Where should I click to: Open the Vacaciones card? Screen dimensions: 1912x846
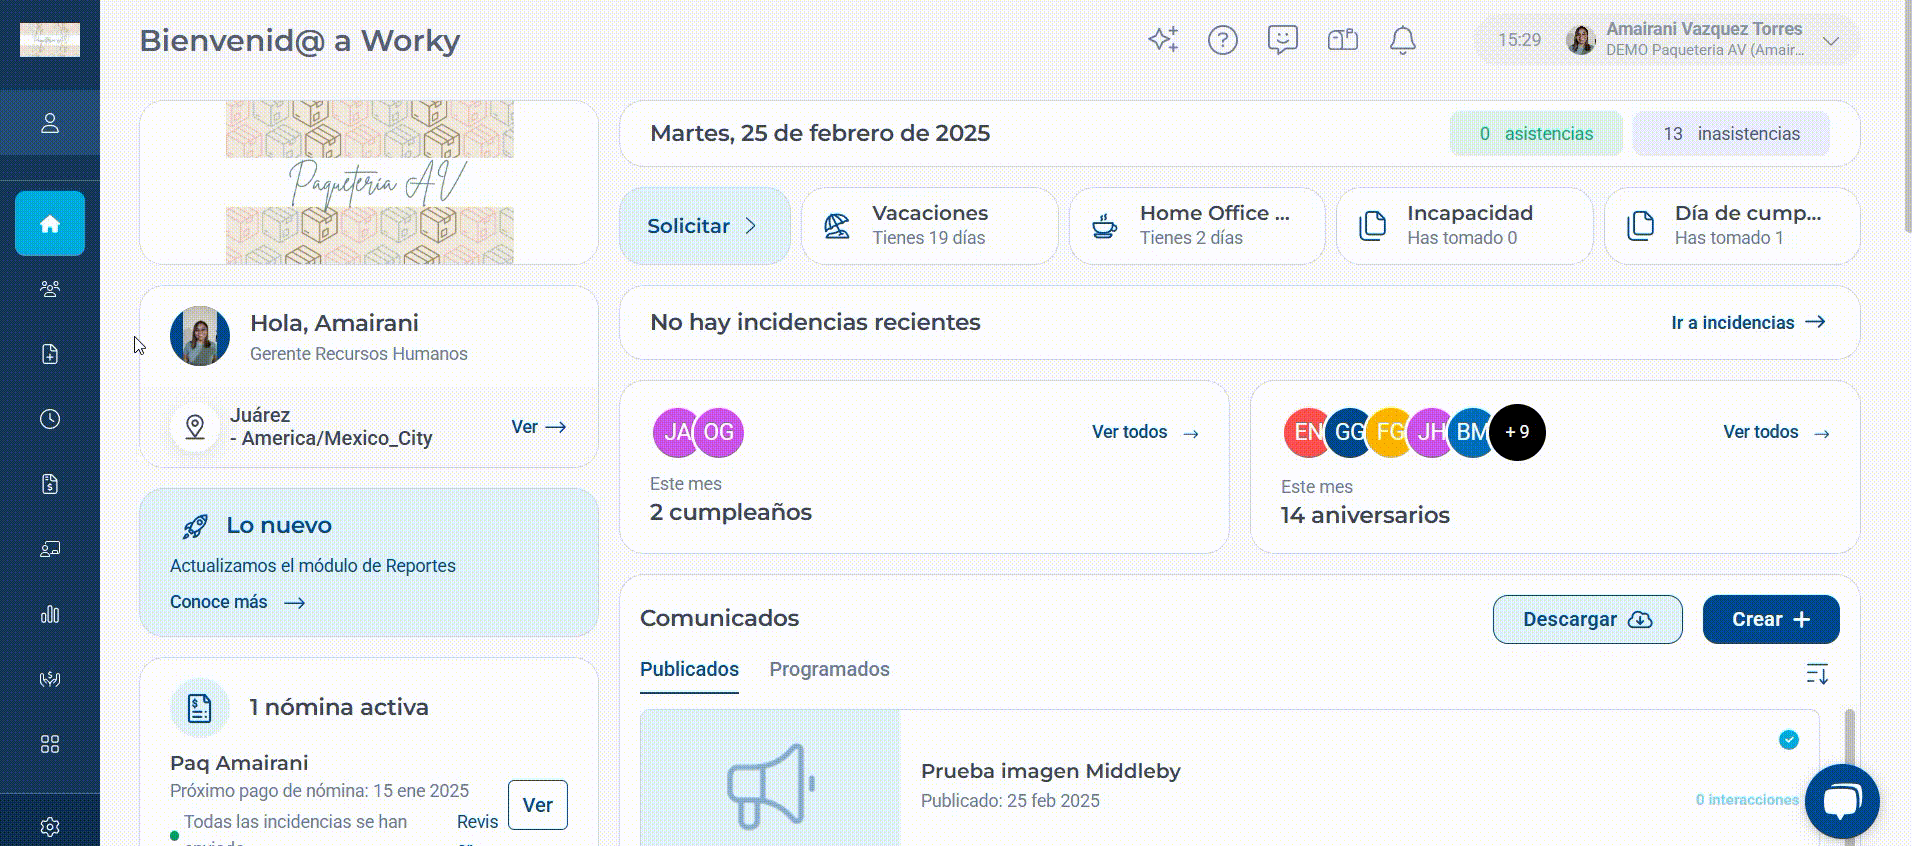(930, 226)
